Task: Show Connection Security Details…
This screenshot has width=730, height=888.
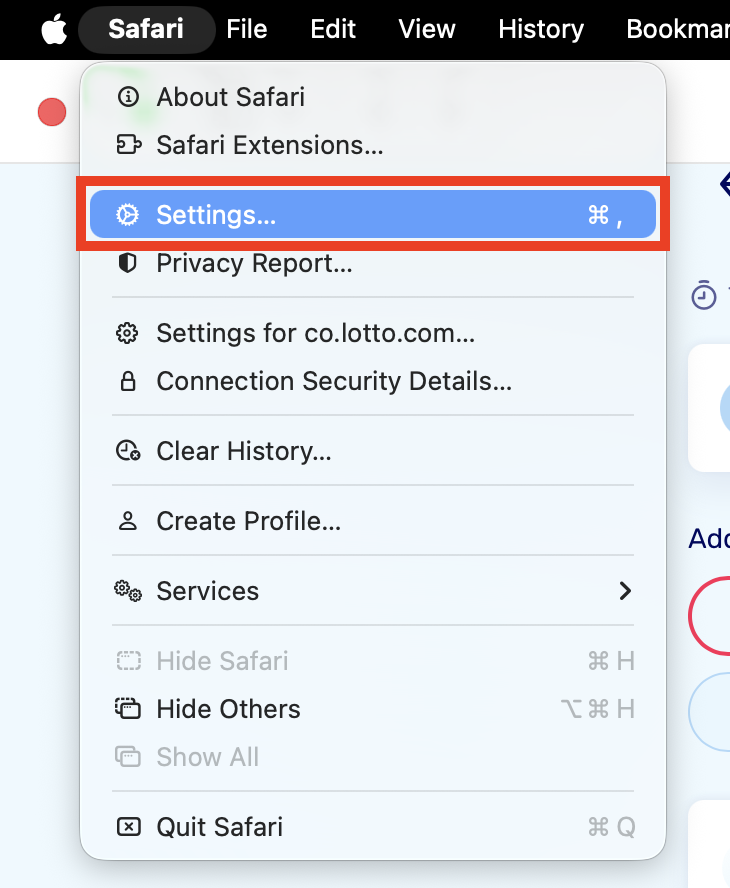Action: click(x=373, y=381)
